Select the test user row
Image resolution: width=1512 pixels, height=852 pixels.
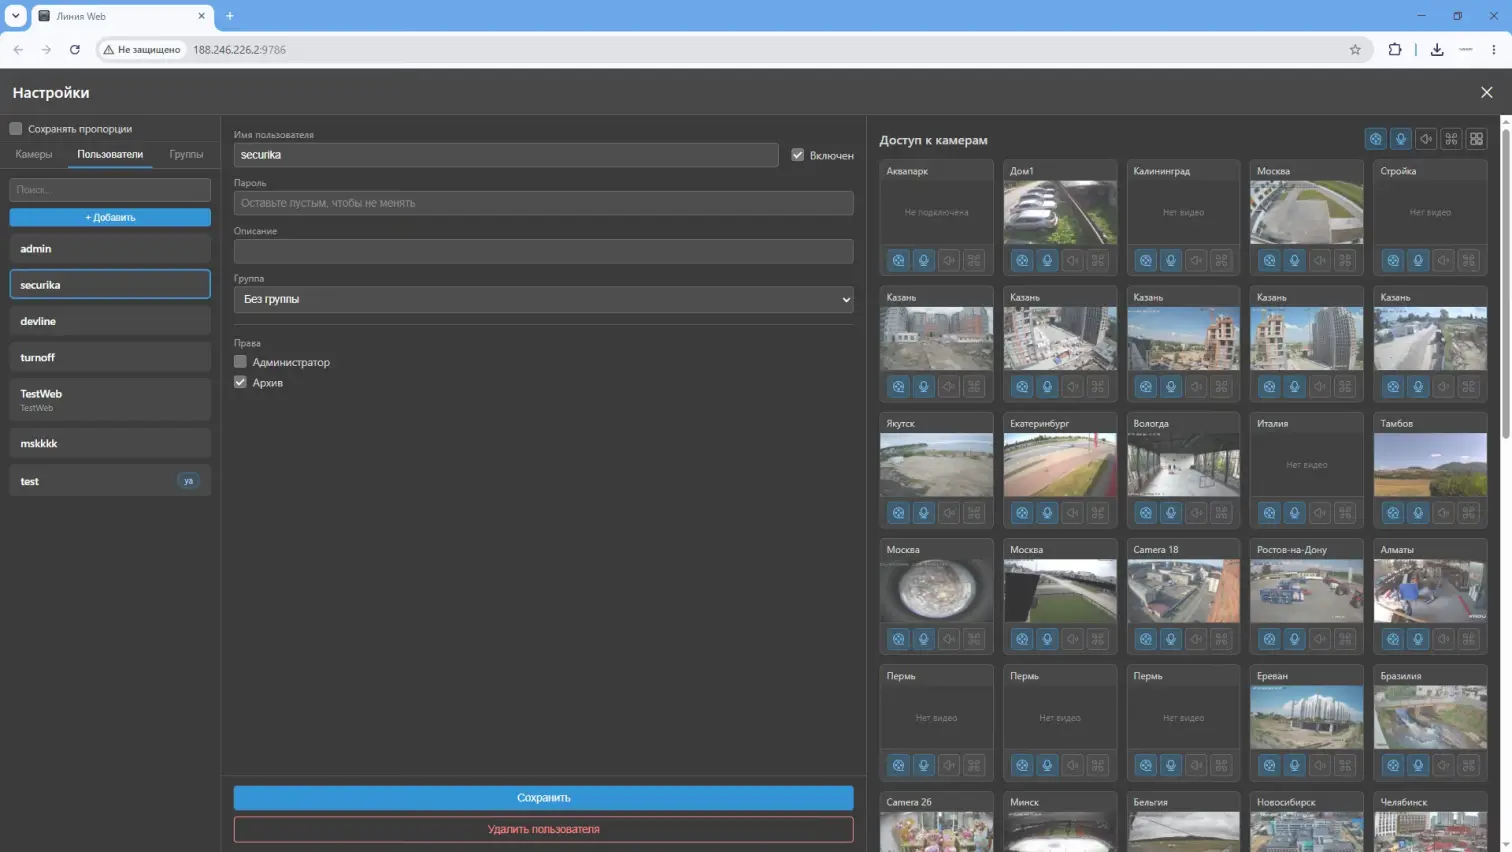[110, 481]
